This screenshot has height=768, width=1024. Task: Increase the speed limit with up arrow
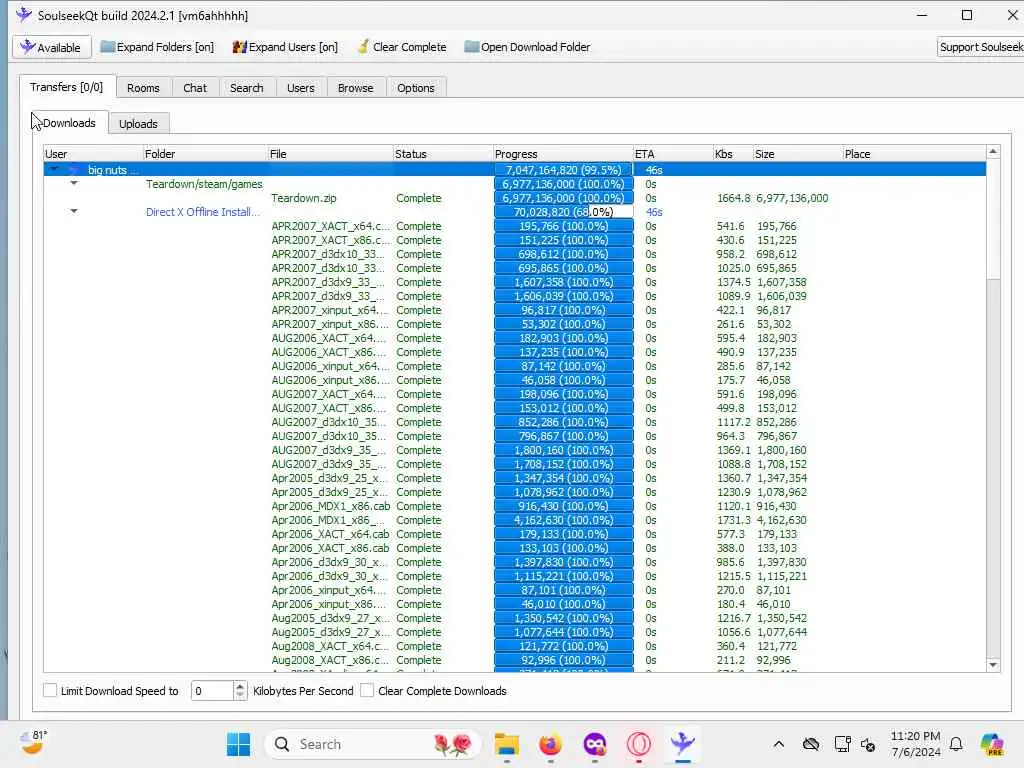pos(240,686)
